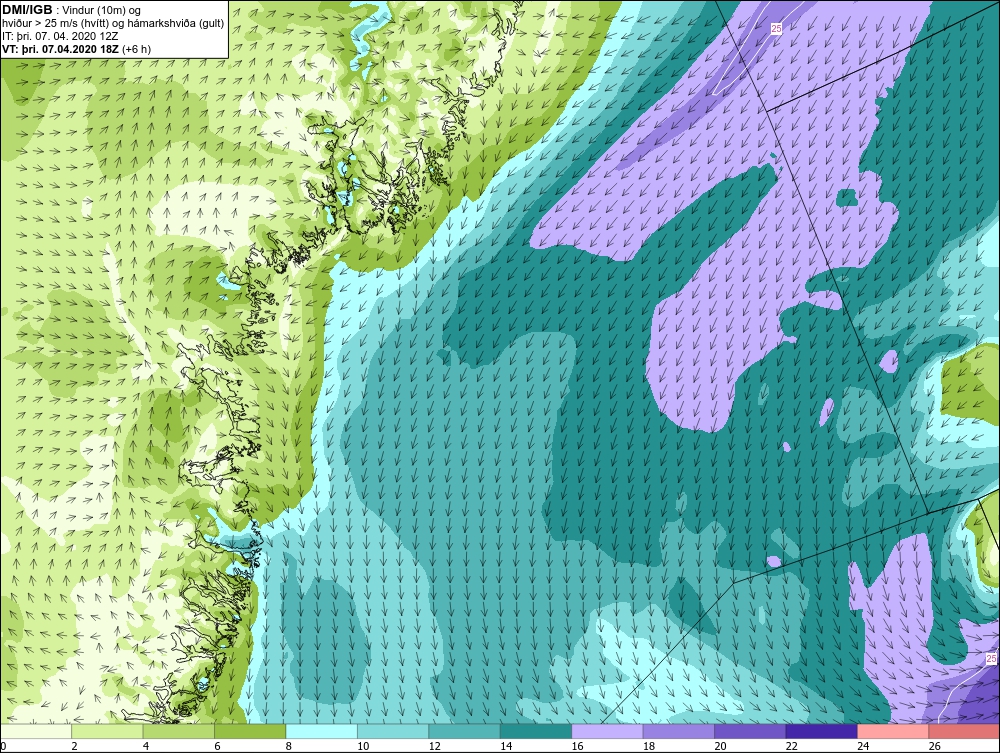
Task: Click the 24–26 m/s pink legend swatch
Action: click(893, 731)
